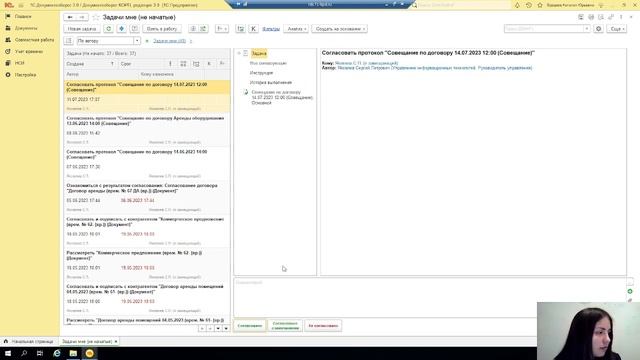640x360 pixels.
Task: Select task Совещание по договору 14.07.2023 12:00
Action: pyautogui.click(x=147, y=96)
